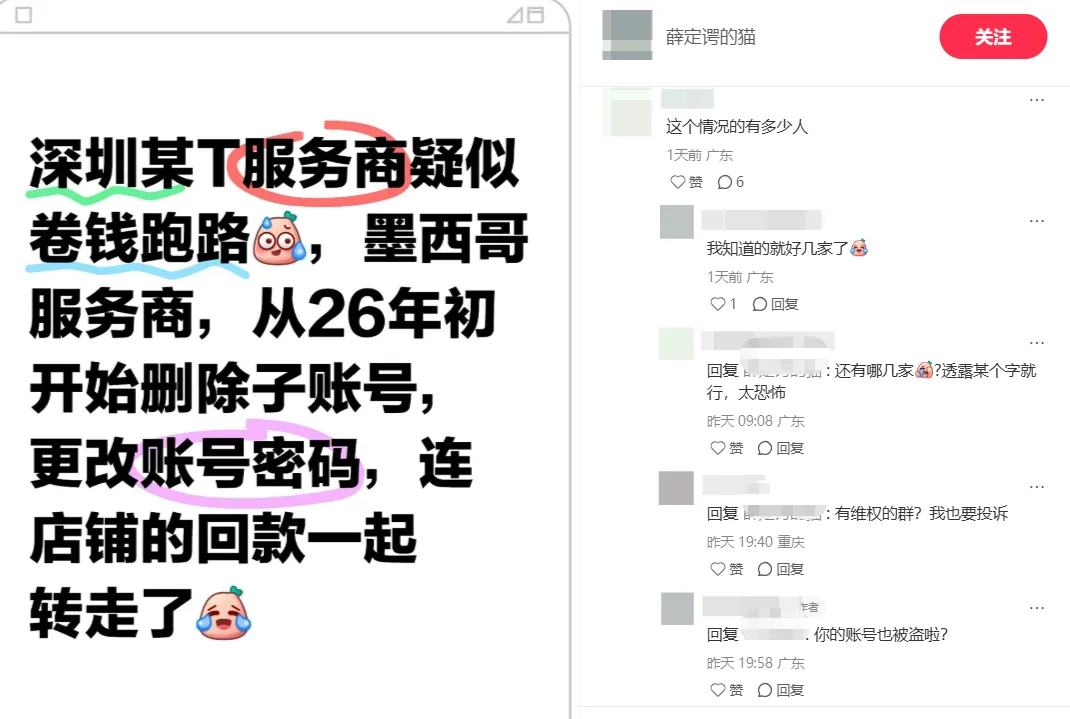Open more options for the 重庆 comment
This screenshot has width=1070, height=719.
(x=1037, y=487)
